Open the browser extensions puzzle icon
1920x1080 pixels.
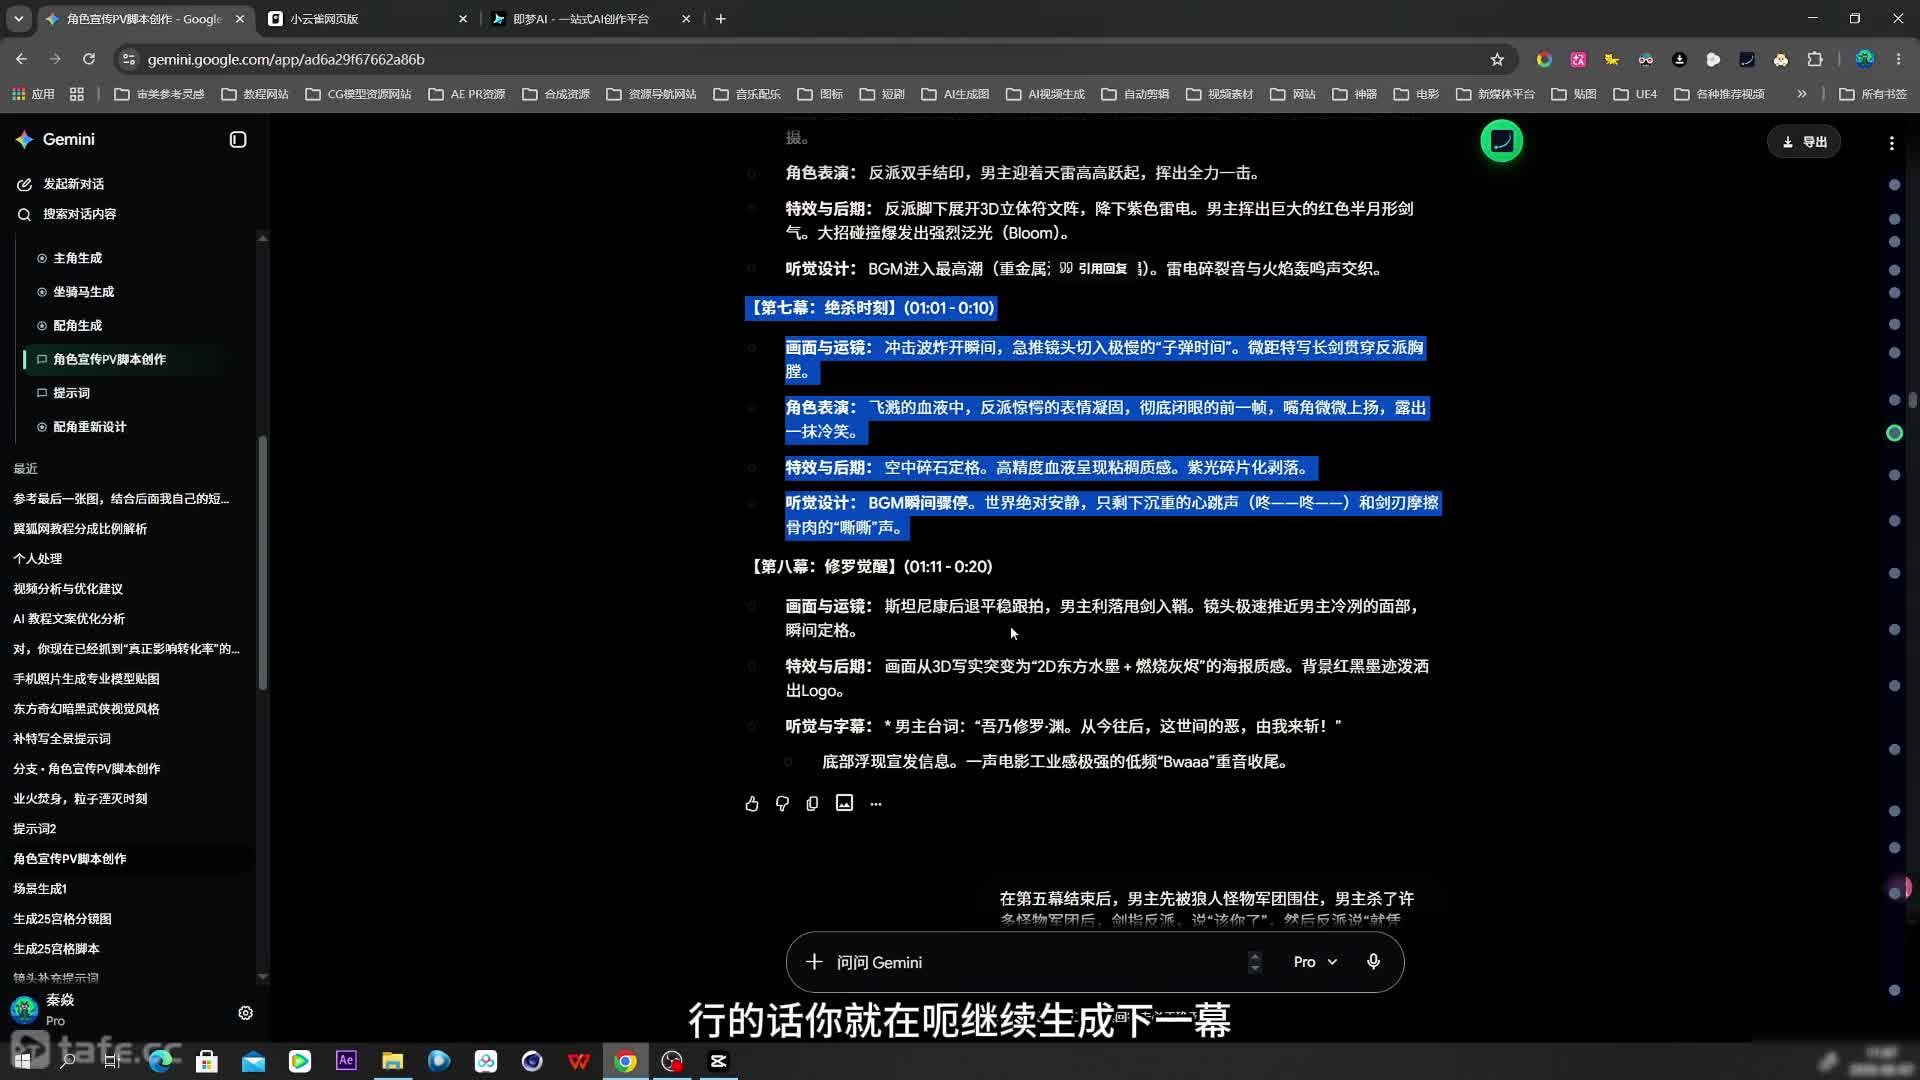coord(1815,60)
